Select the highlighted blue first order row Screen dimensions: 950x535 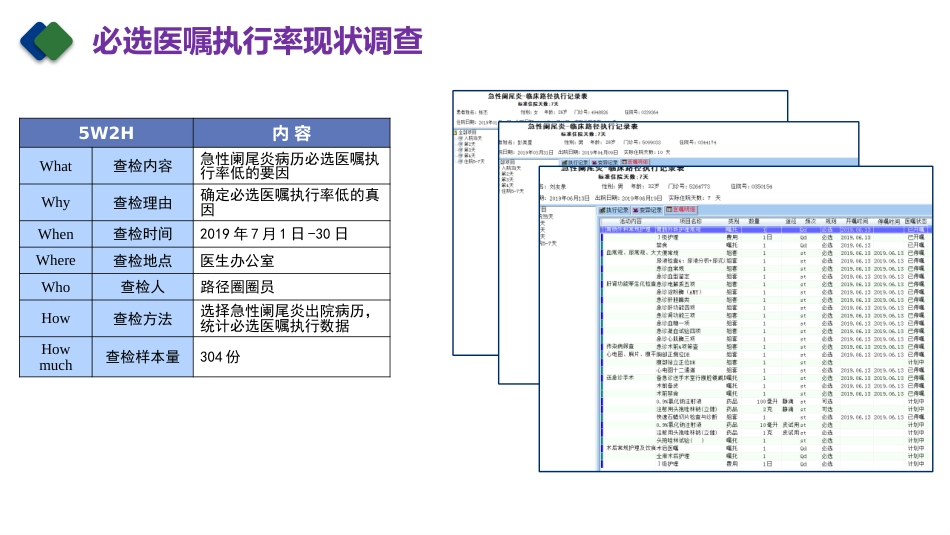[765, 230]
